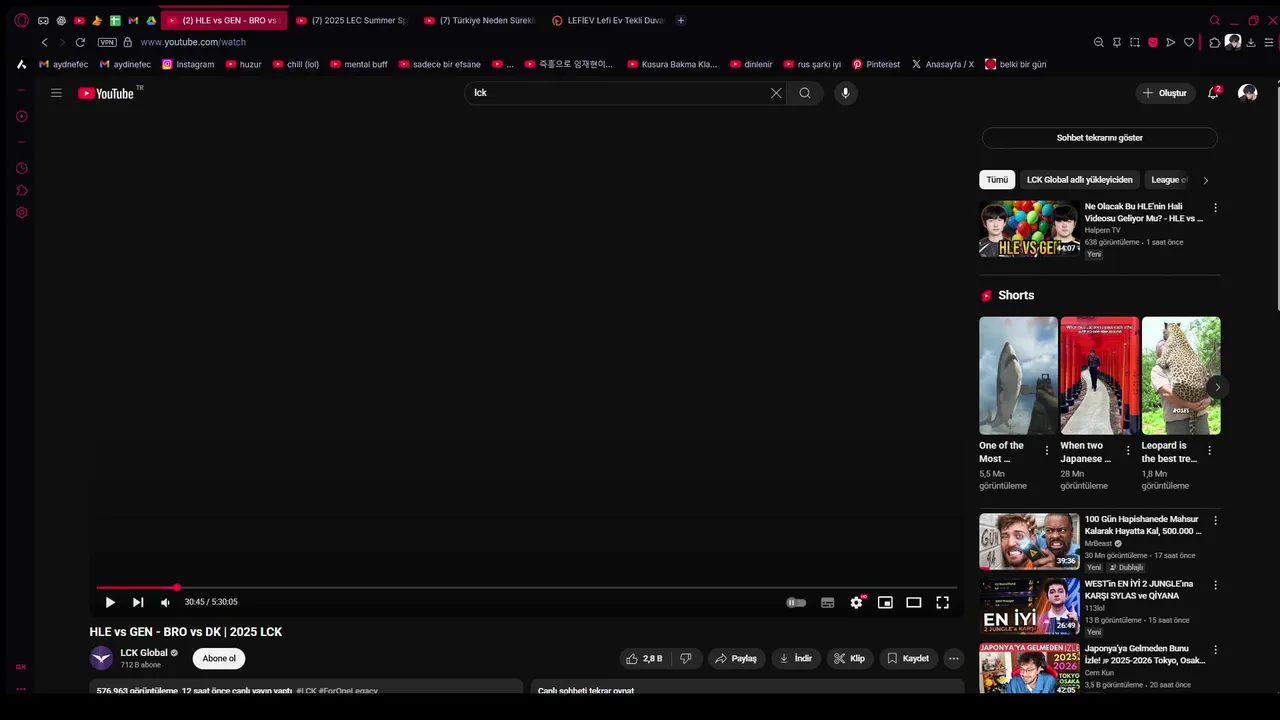The height and width of the screenshot is (720, 1280).
Task: Switch to LEFİEV Lefi Ev tab
Action: coord(608,20)
